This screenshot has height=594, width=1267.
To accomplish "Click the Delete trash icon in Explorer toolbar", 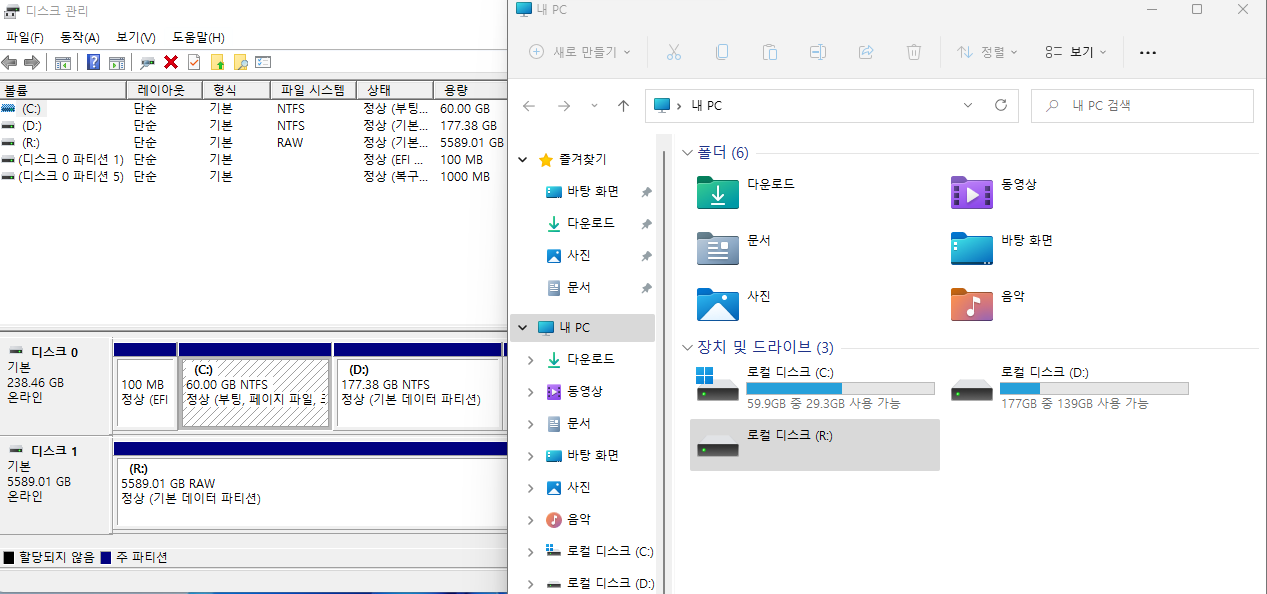I will click(x=914, y=52).
